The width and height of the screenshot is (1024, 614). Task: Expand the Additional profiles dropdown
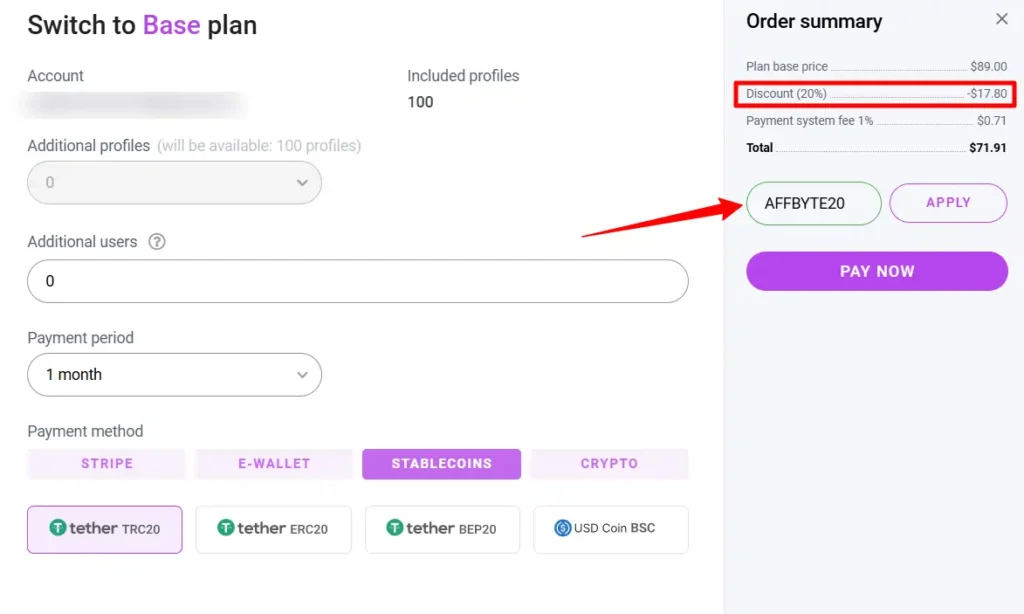[x=174, y=183]
